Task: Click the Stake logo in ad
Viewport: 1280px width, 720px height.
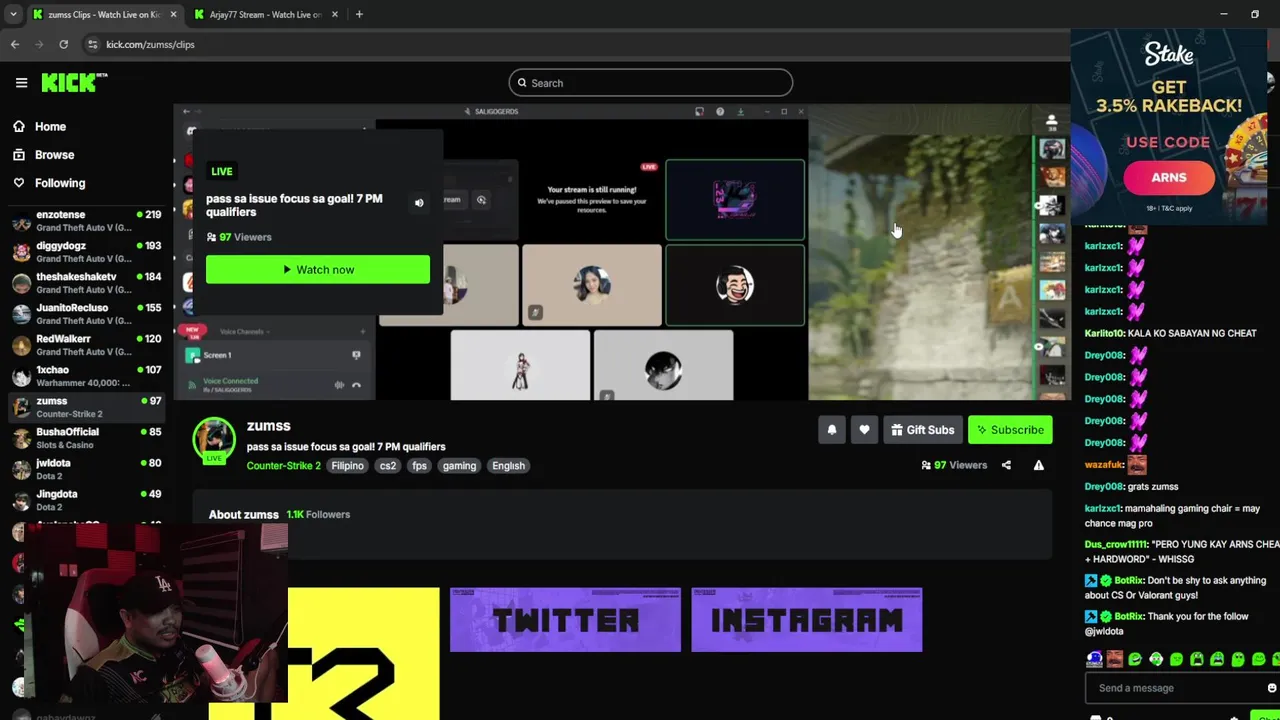Action: pos(1169,55)
